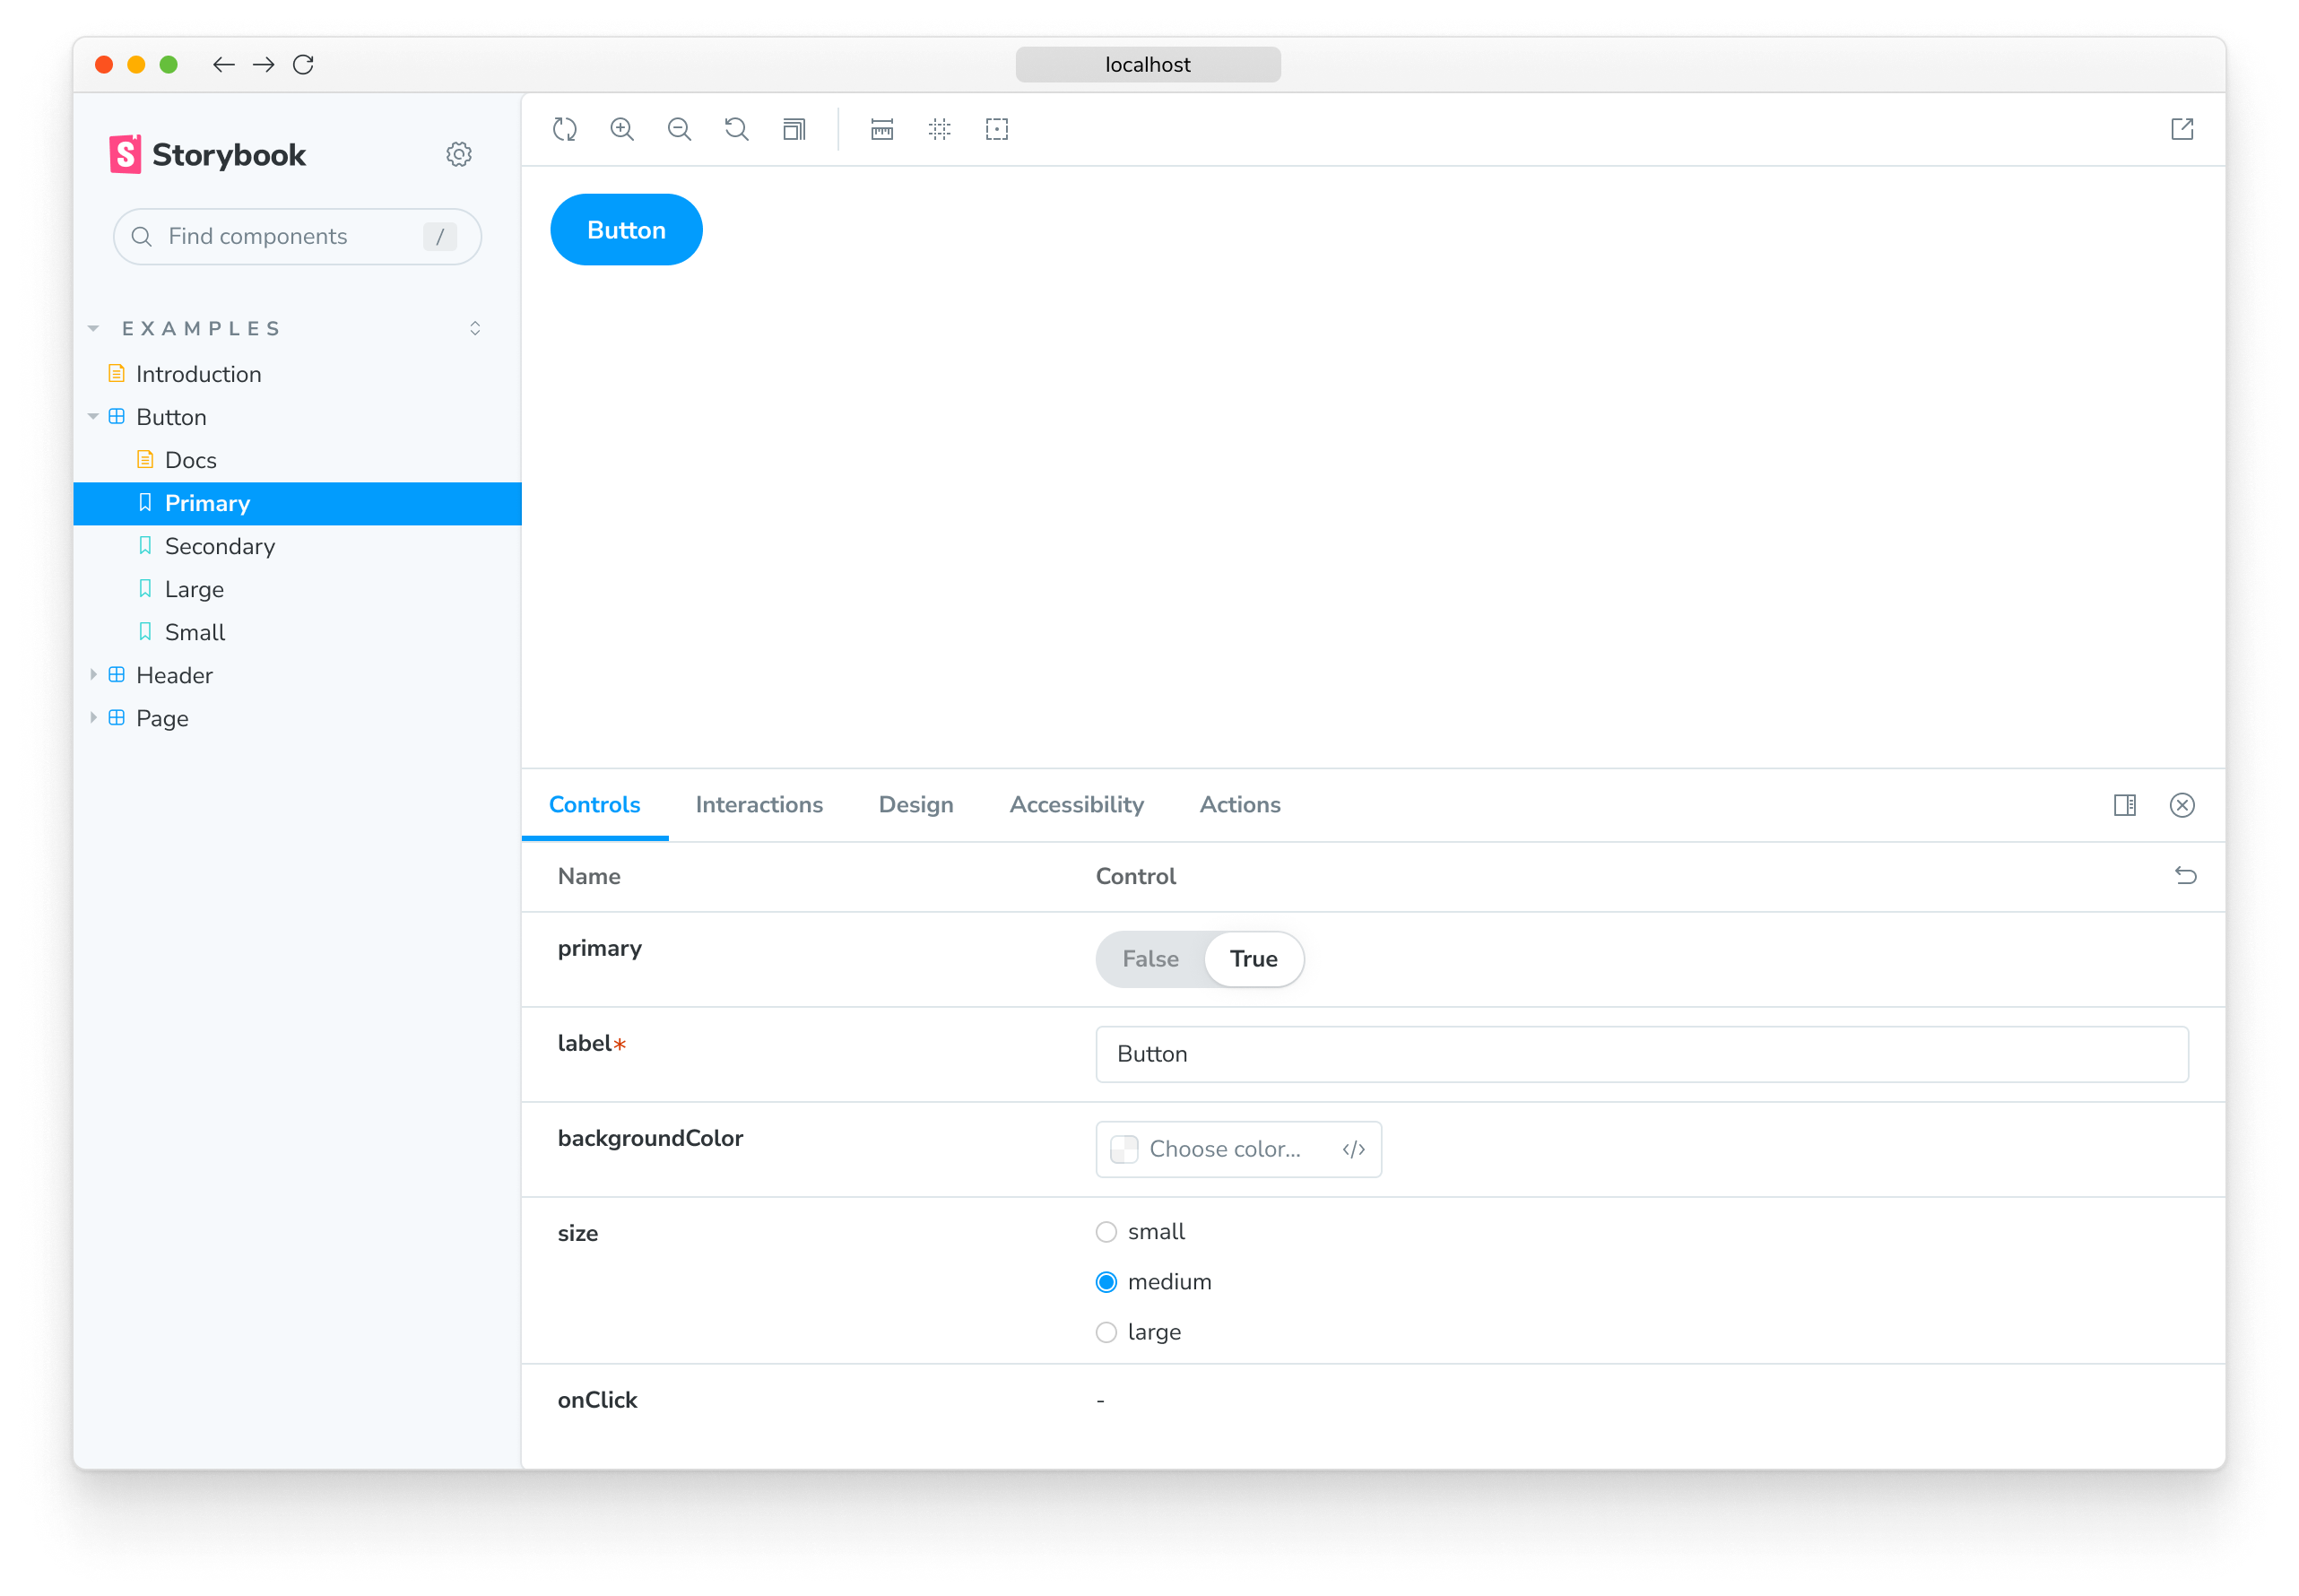Click the split panel layout icon
Viewport: 2299px width, 1596px height.
pyautogui.click(x=2124, y=805)
